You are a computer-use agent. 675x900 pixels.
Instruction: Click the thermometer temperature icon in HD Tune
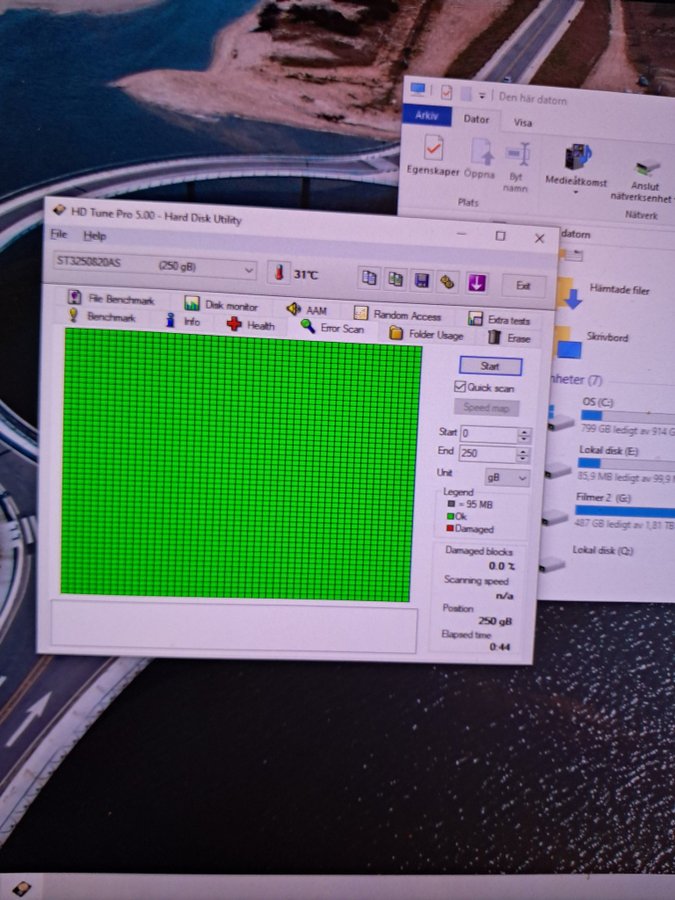coord(280,273)
